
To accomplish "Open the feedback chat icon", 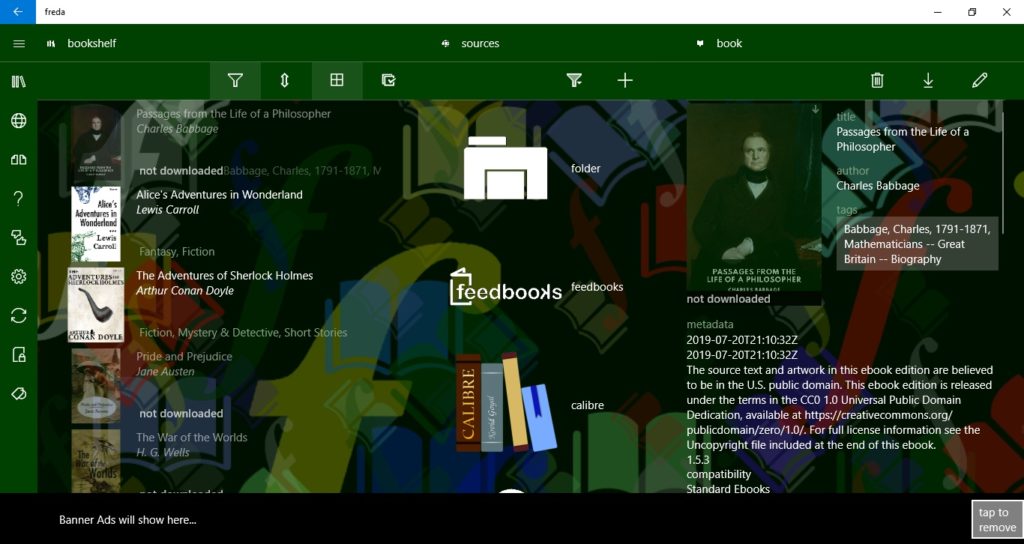I will pos(19,237).
